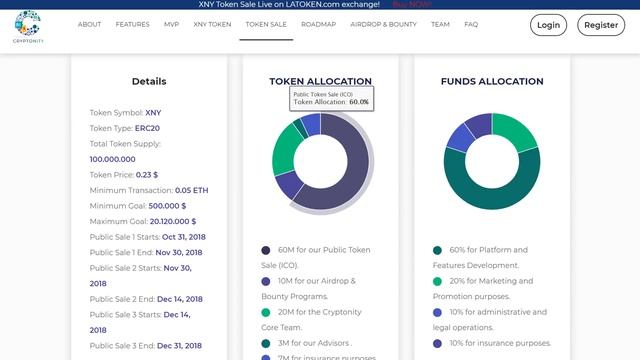Click the 'Details' heading
Screen dimensions: 640x360
149,81
